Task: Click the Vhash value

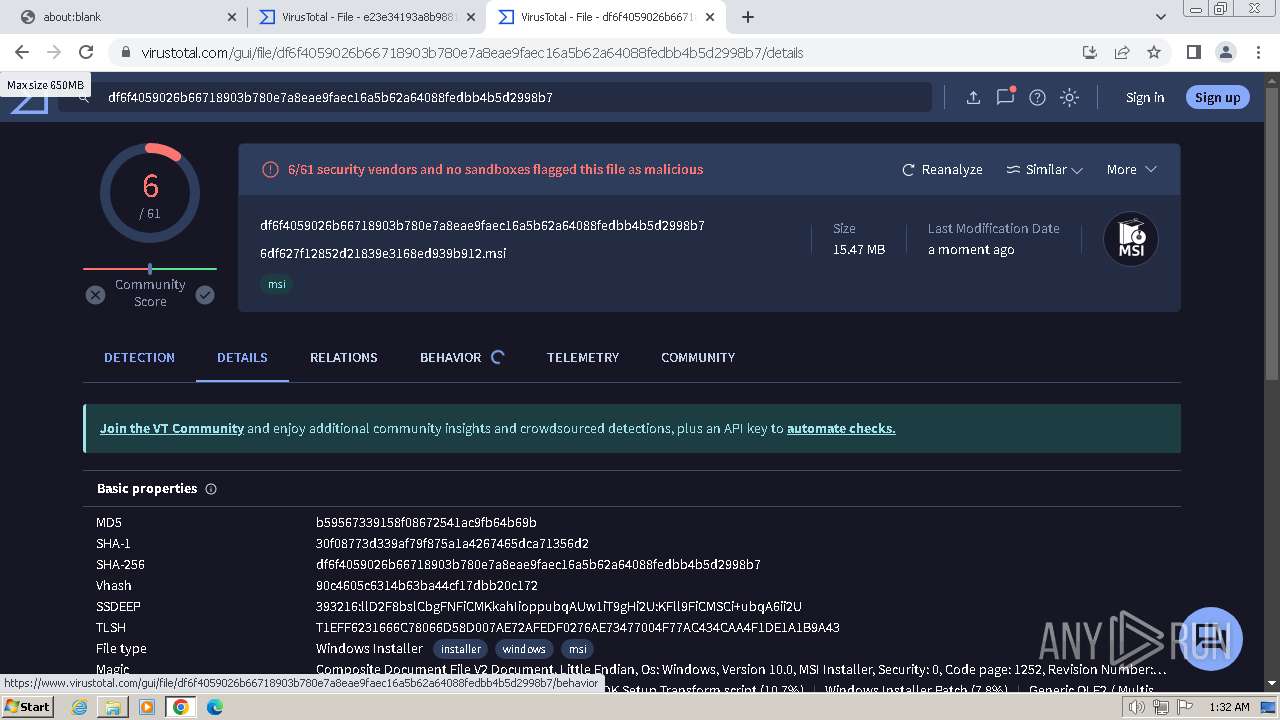Action: pos(427,585)
